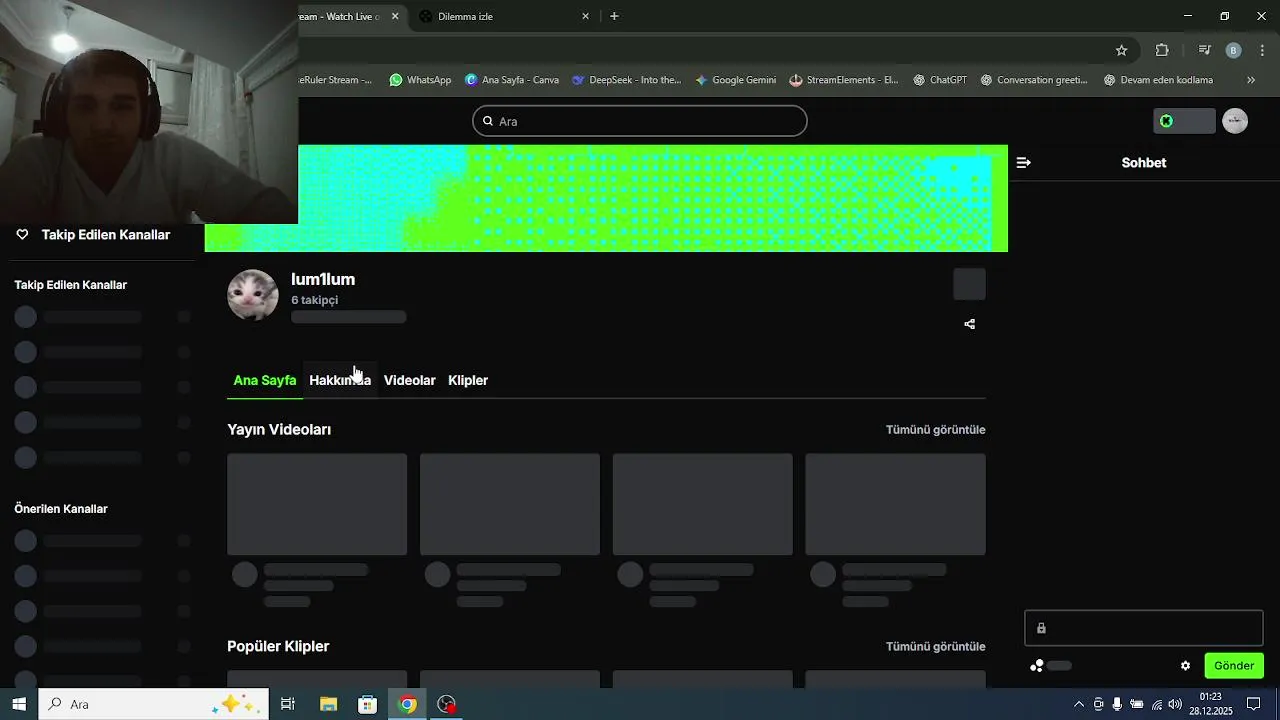Show hidden system tray icons

click(x=1078, y=704)
